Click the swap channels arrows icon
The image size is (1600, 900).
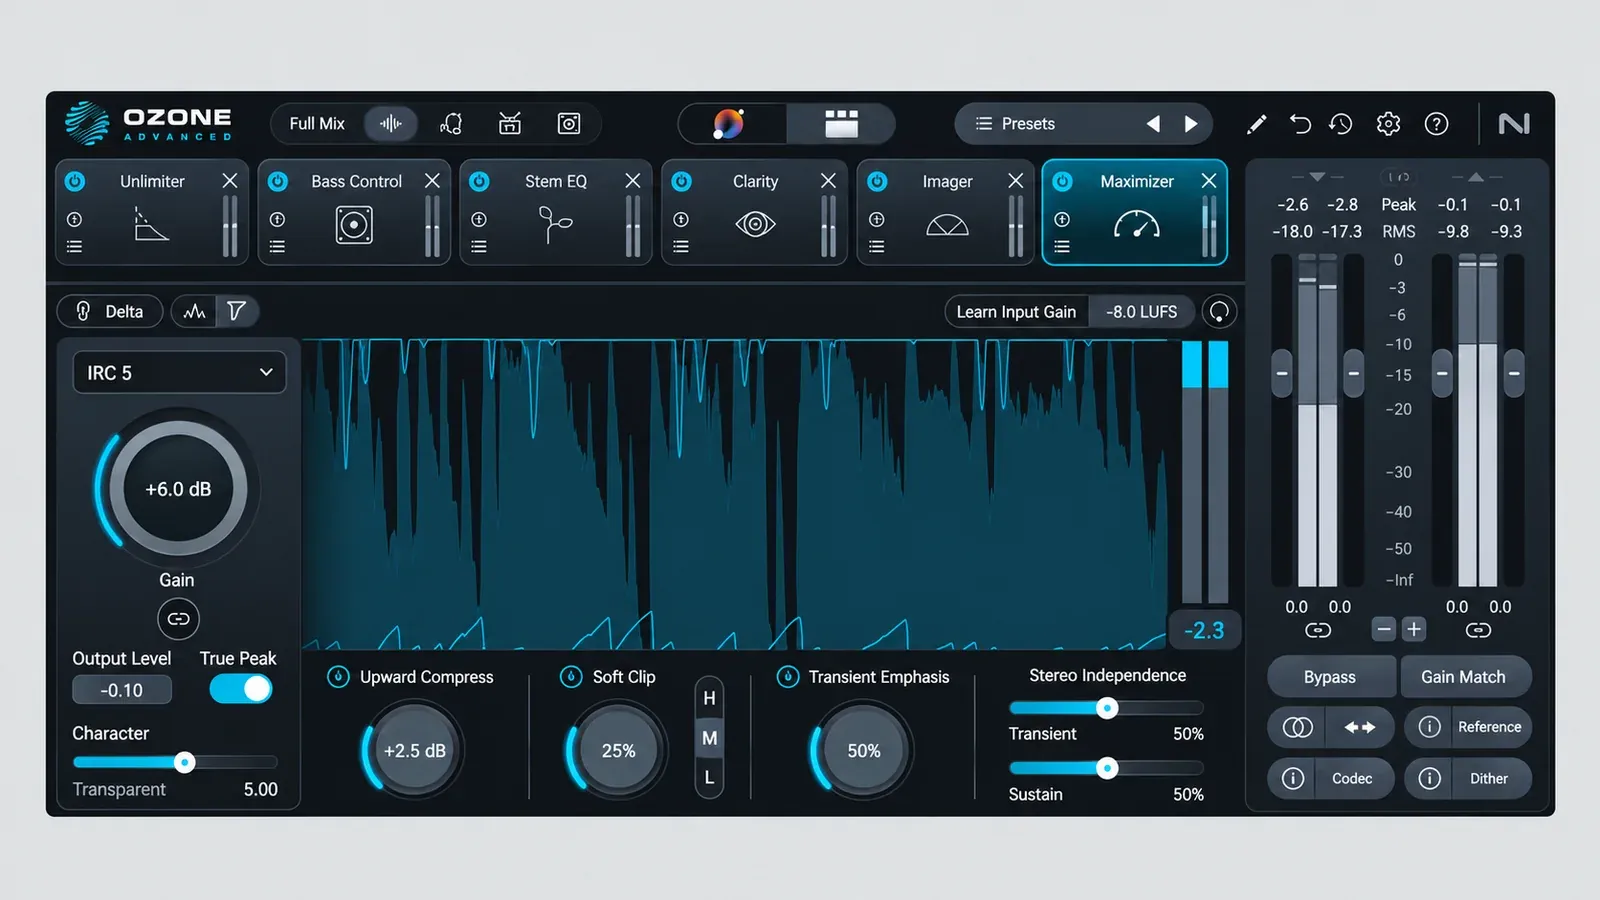point(1359,727)
